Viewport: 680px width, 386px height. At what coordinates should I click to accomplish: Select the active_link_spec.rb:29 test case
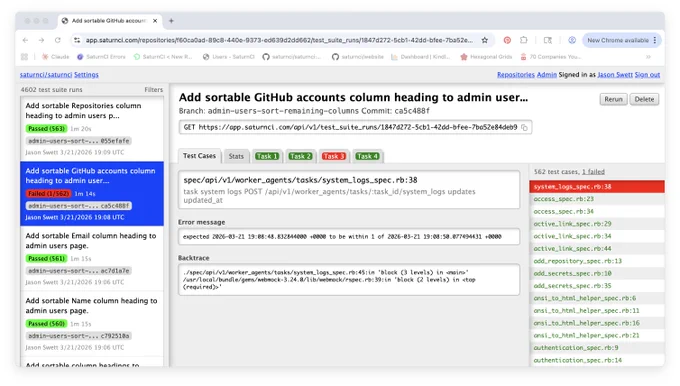[x=597, y=224]
